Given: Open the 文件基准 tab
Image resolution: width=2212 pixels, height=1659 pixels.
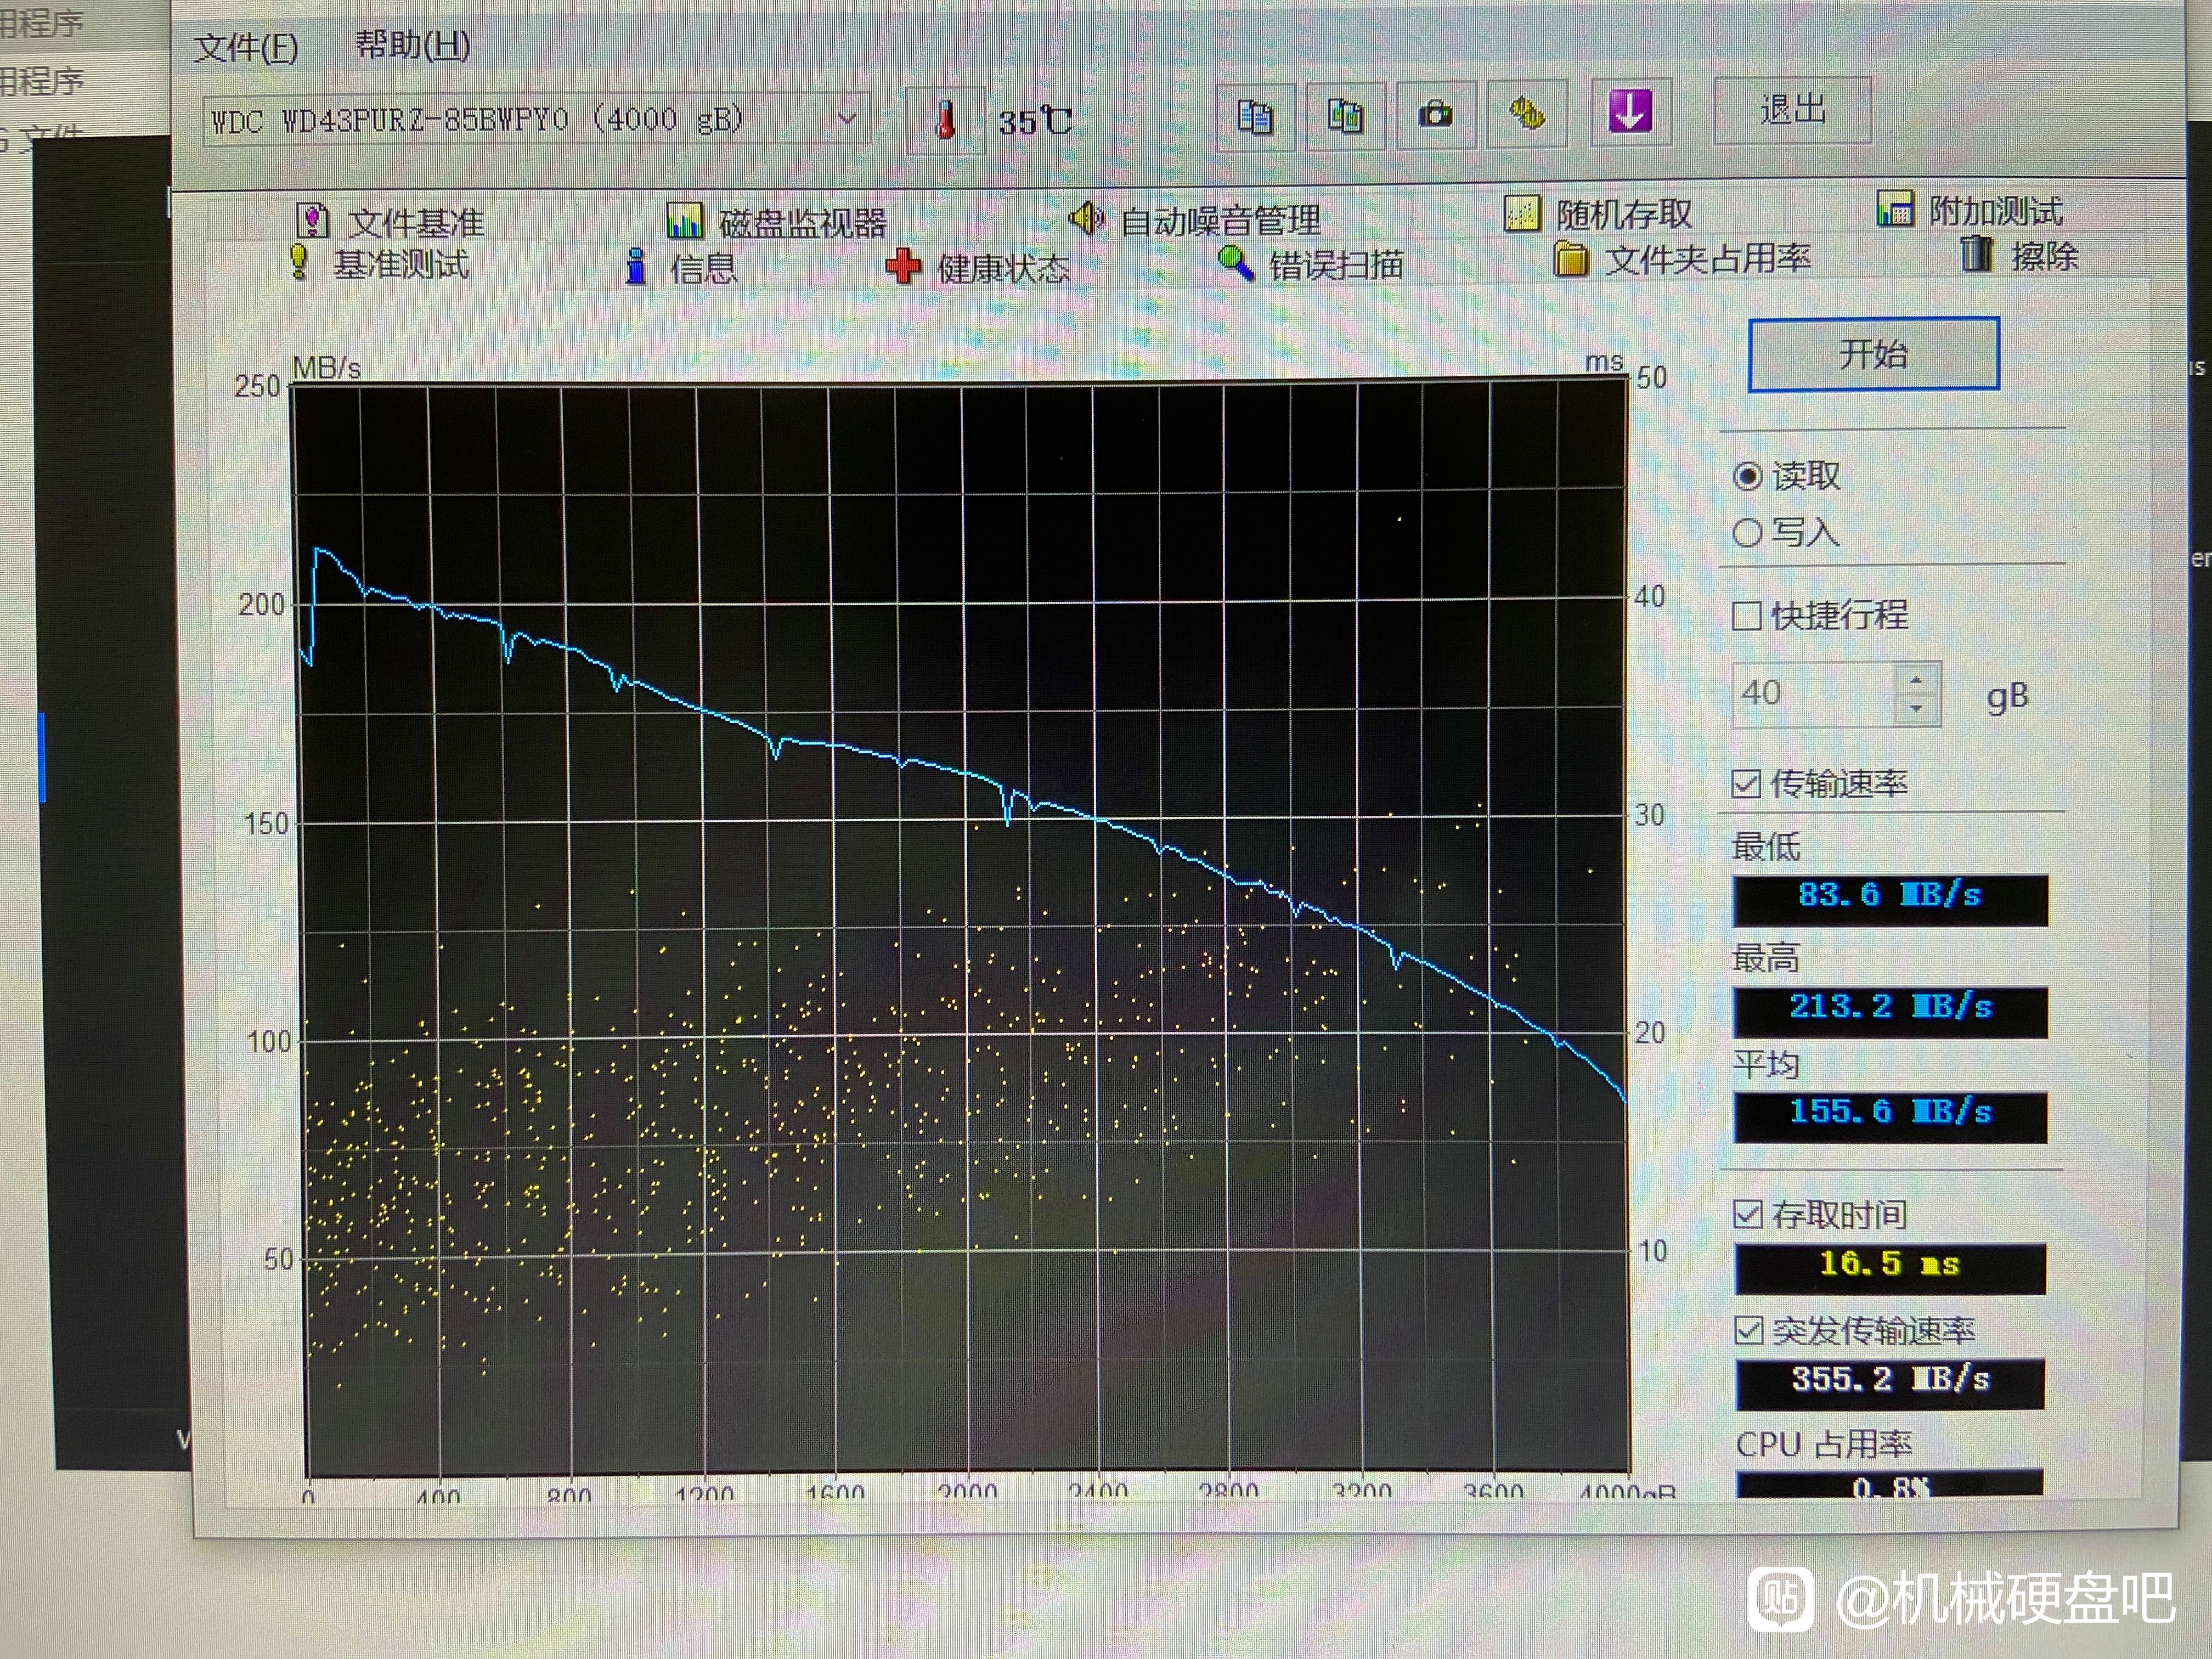Looking at the screenshot, I should pos(391,221).
